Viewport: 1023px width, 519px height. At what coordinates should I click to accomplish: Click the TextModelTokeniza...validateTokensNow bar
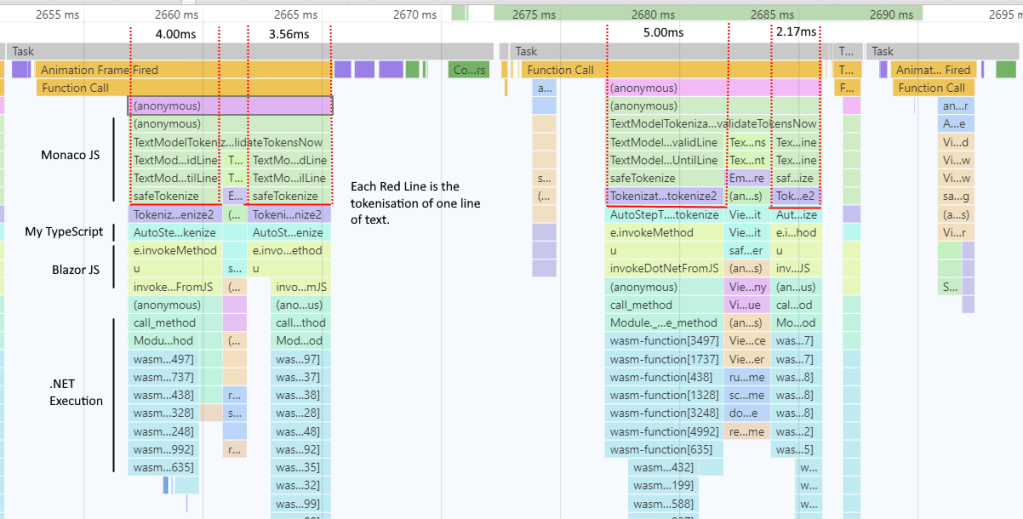point(713,124)
